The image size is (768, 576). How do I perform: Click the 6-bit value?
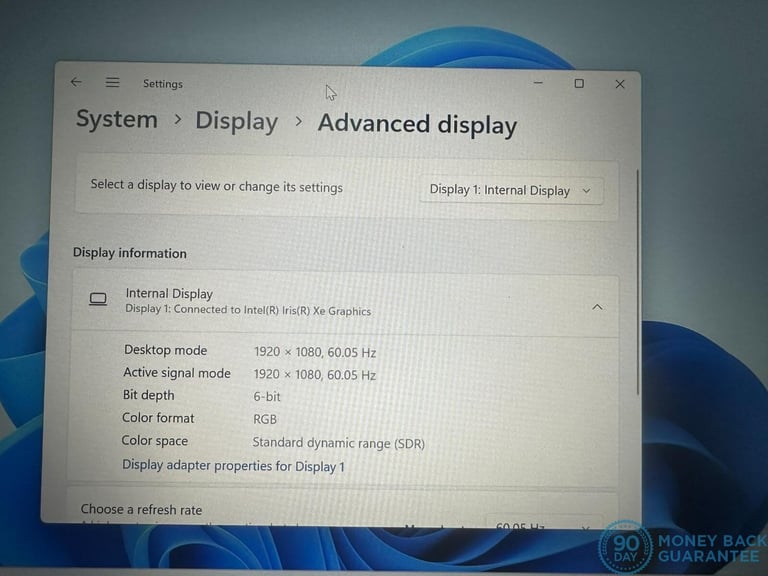point(267,396)
